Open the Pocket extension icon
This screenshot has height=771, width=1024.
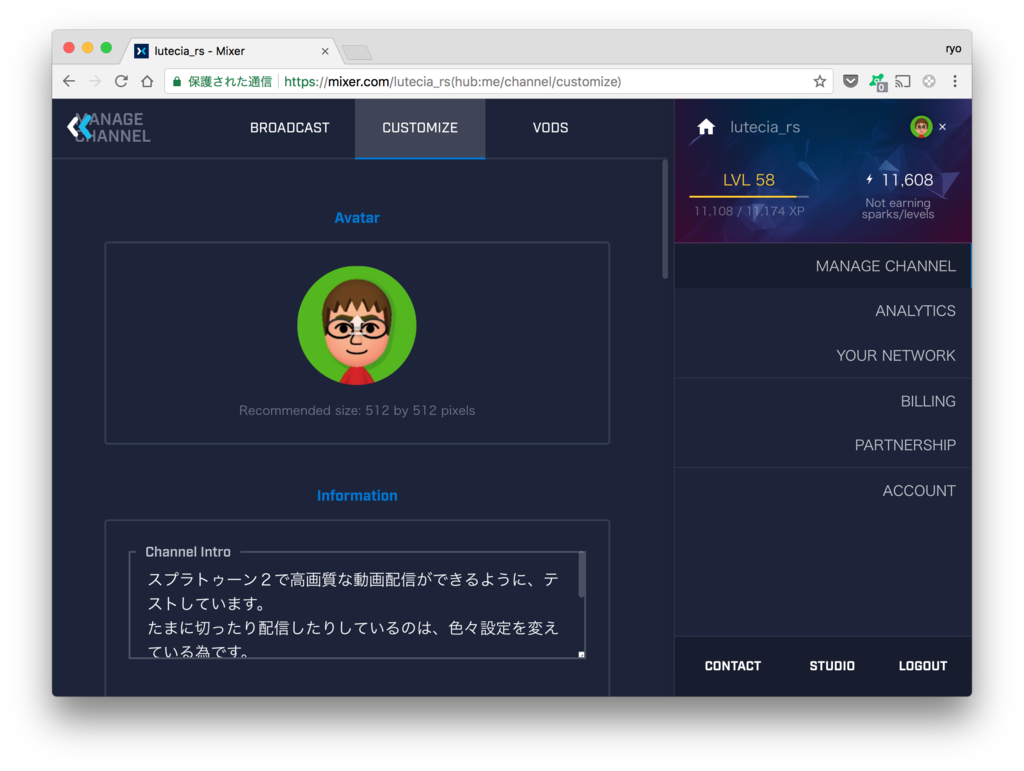click(x=850, y=82)
